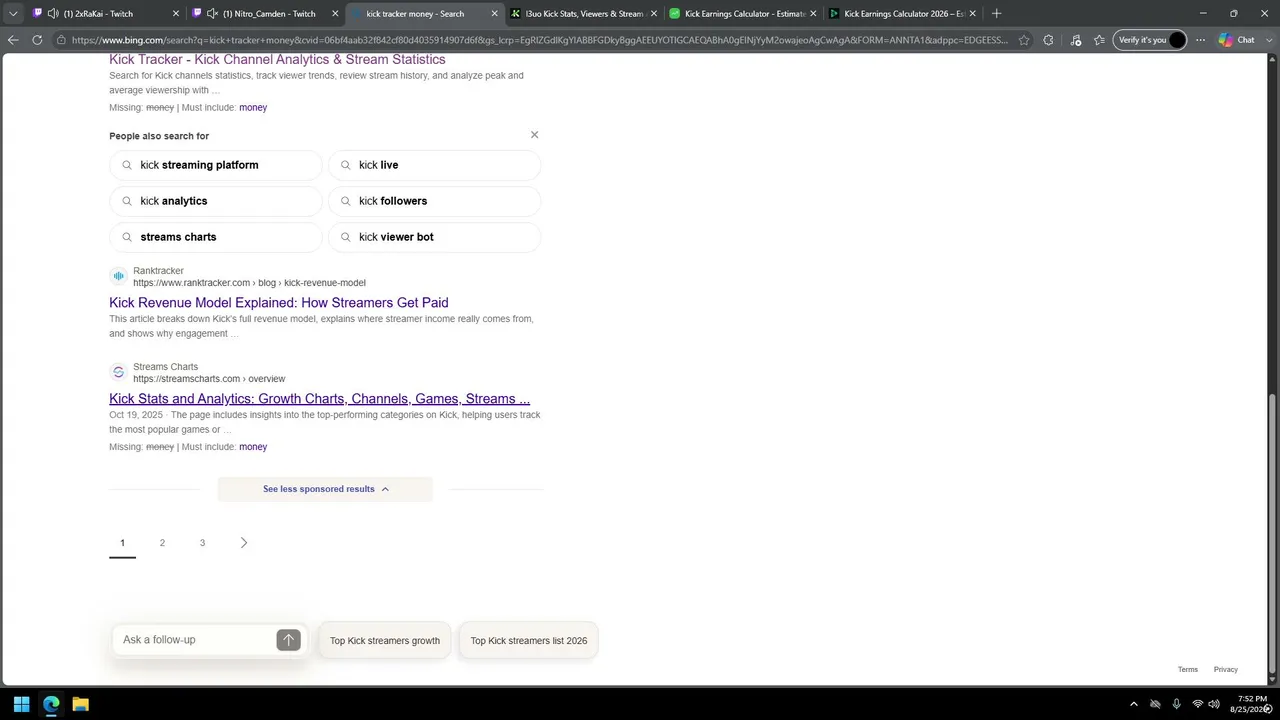The width and height of the screenshot is (1280, 720).
Task: Open the favorites list icon
Action: coord(1099,40)
